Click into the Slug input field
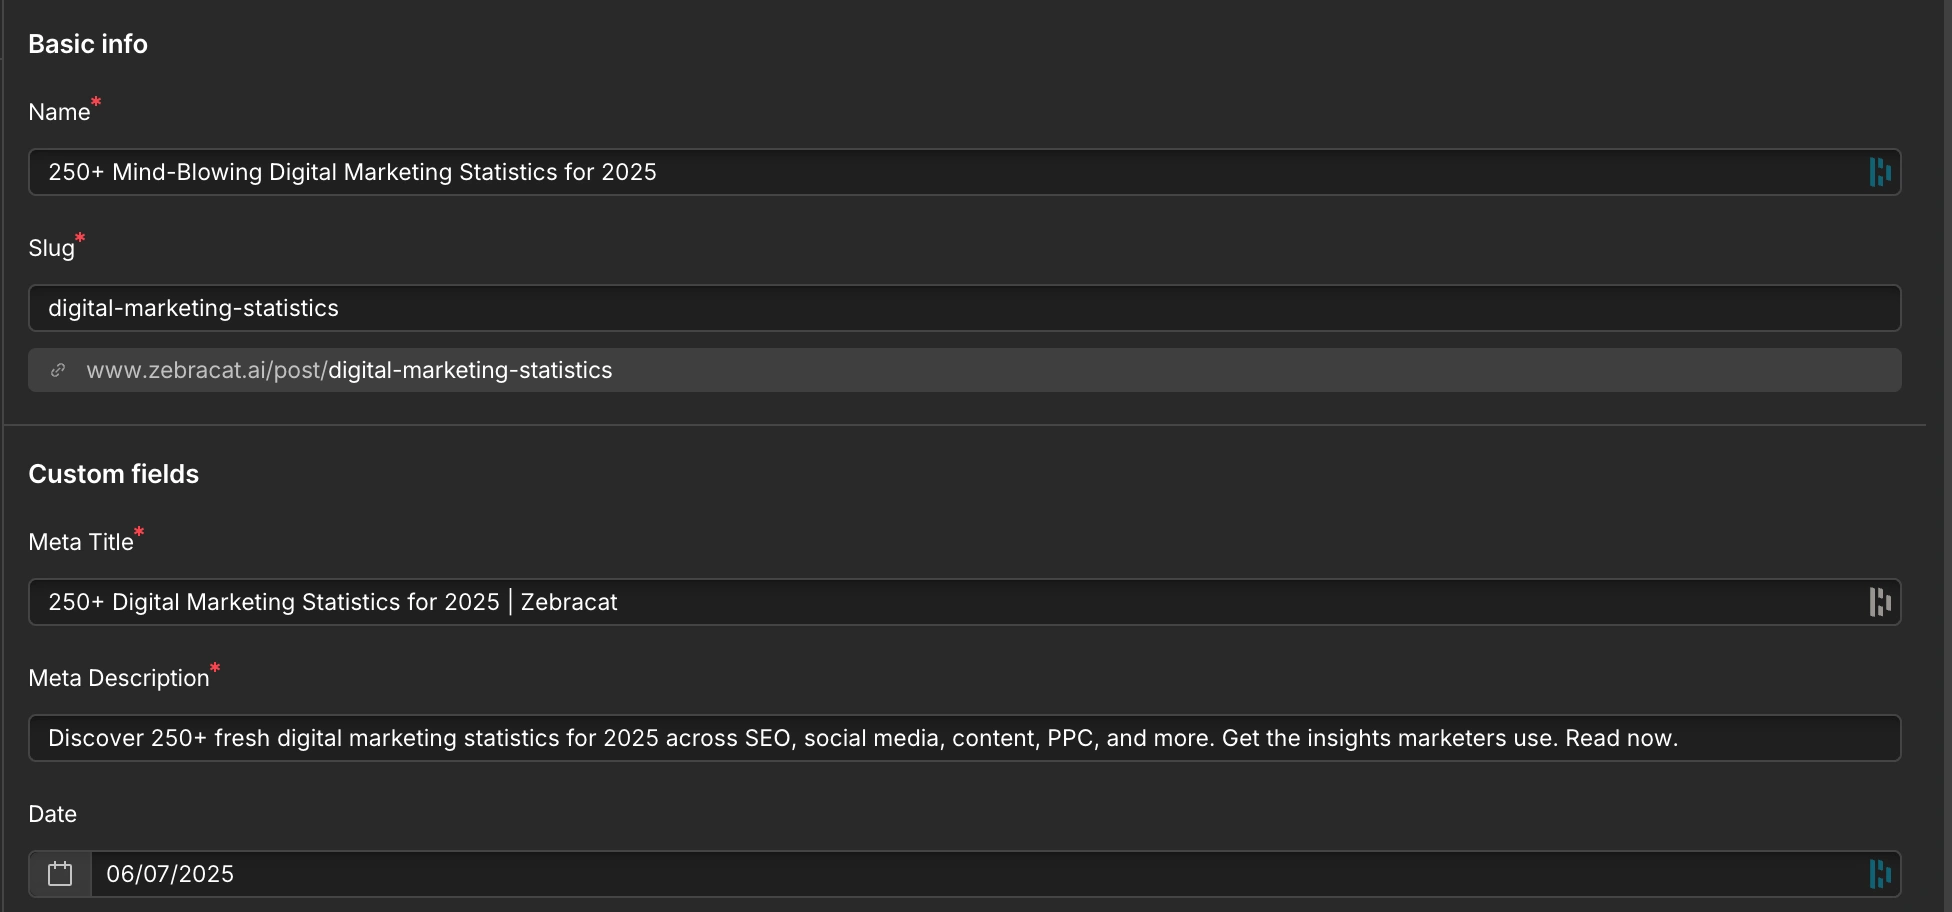The height and width of the screenshot is (912, 1952). coord(964,308)
